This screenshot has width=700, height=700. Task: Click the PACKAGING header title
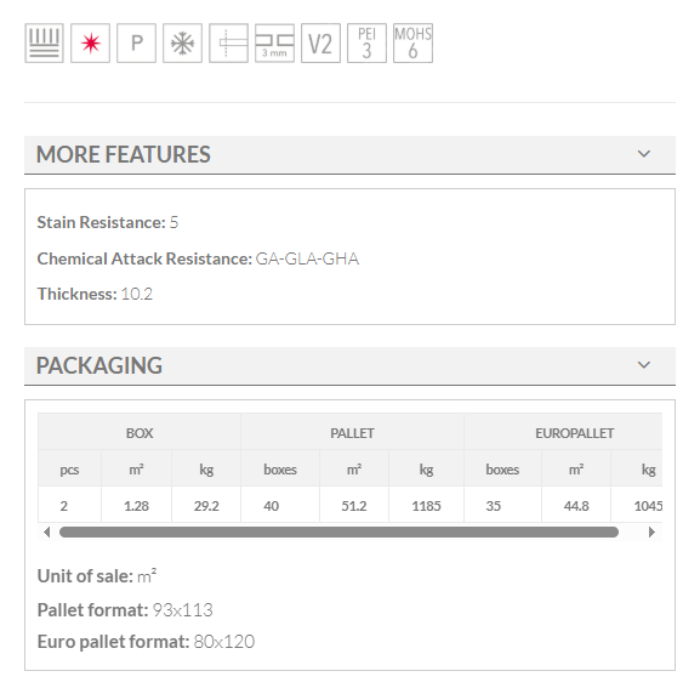click(x=99, y=366)
